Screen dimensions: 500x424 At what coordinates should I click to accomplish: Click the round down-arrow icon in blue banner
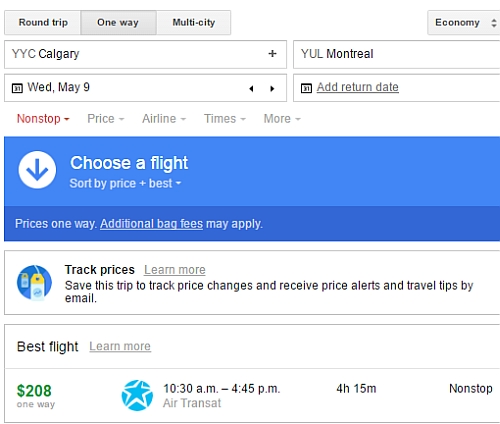click(x=37, y=170)
